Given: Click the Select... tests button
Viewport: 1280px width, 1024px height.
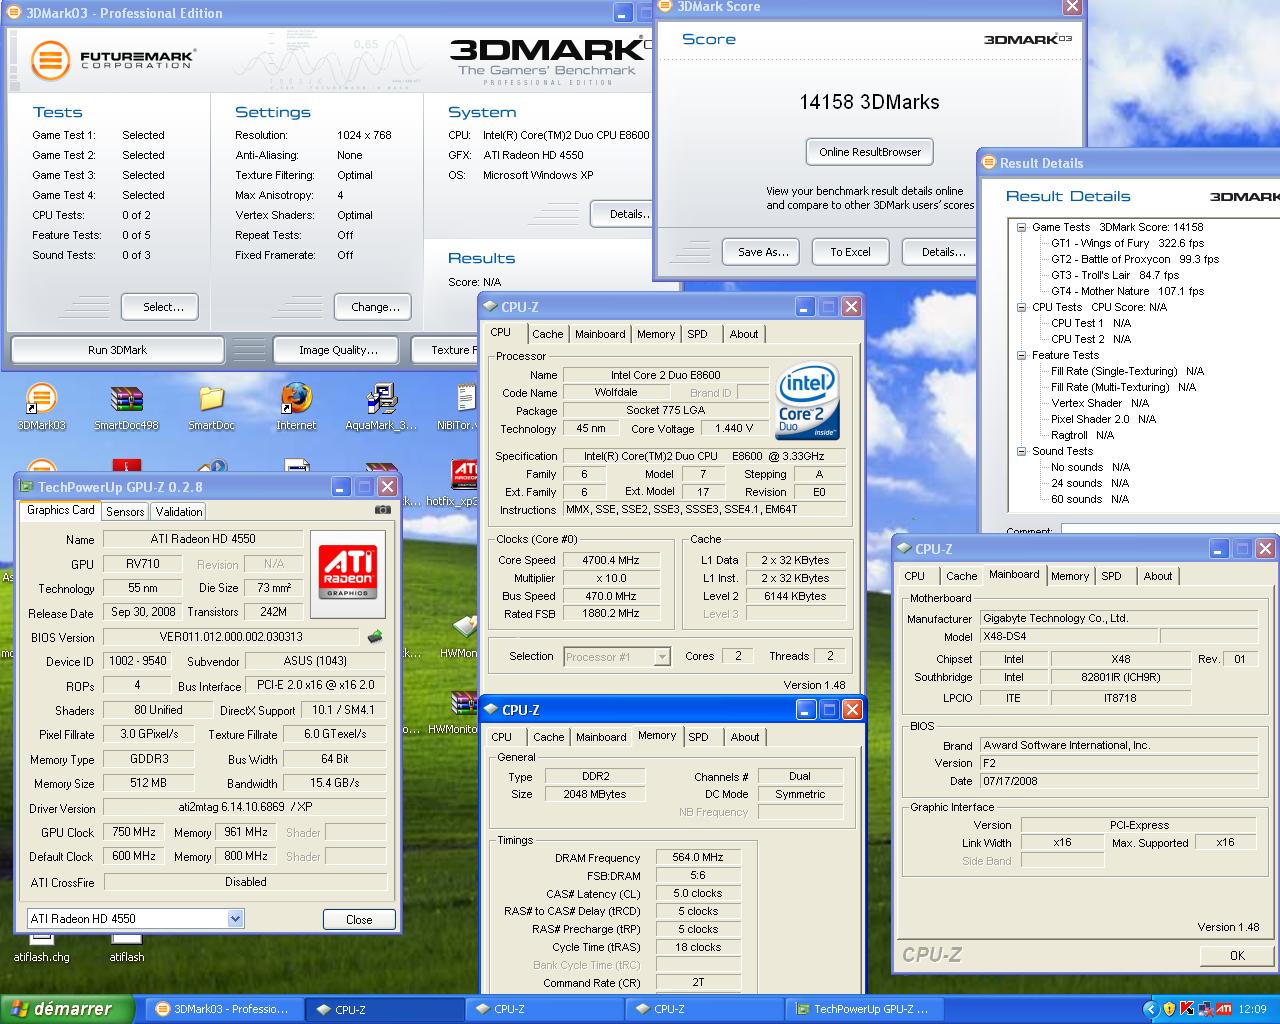Looking at the screenshot, I should click(x=160, y=307).
